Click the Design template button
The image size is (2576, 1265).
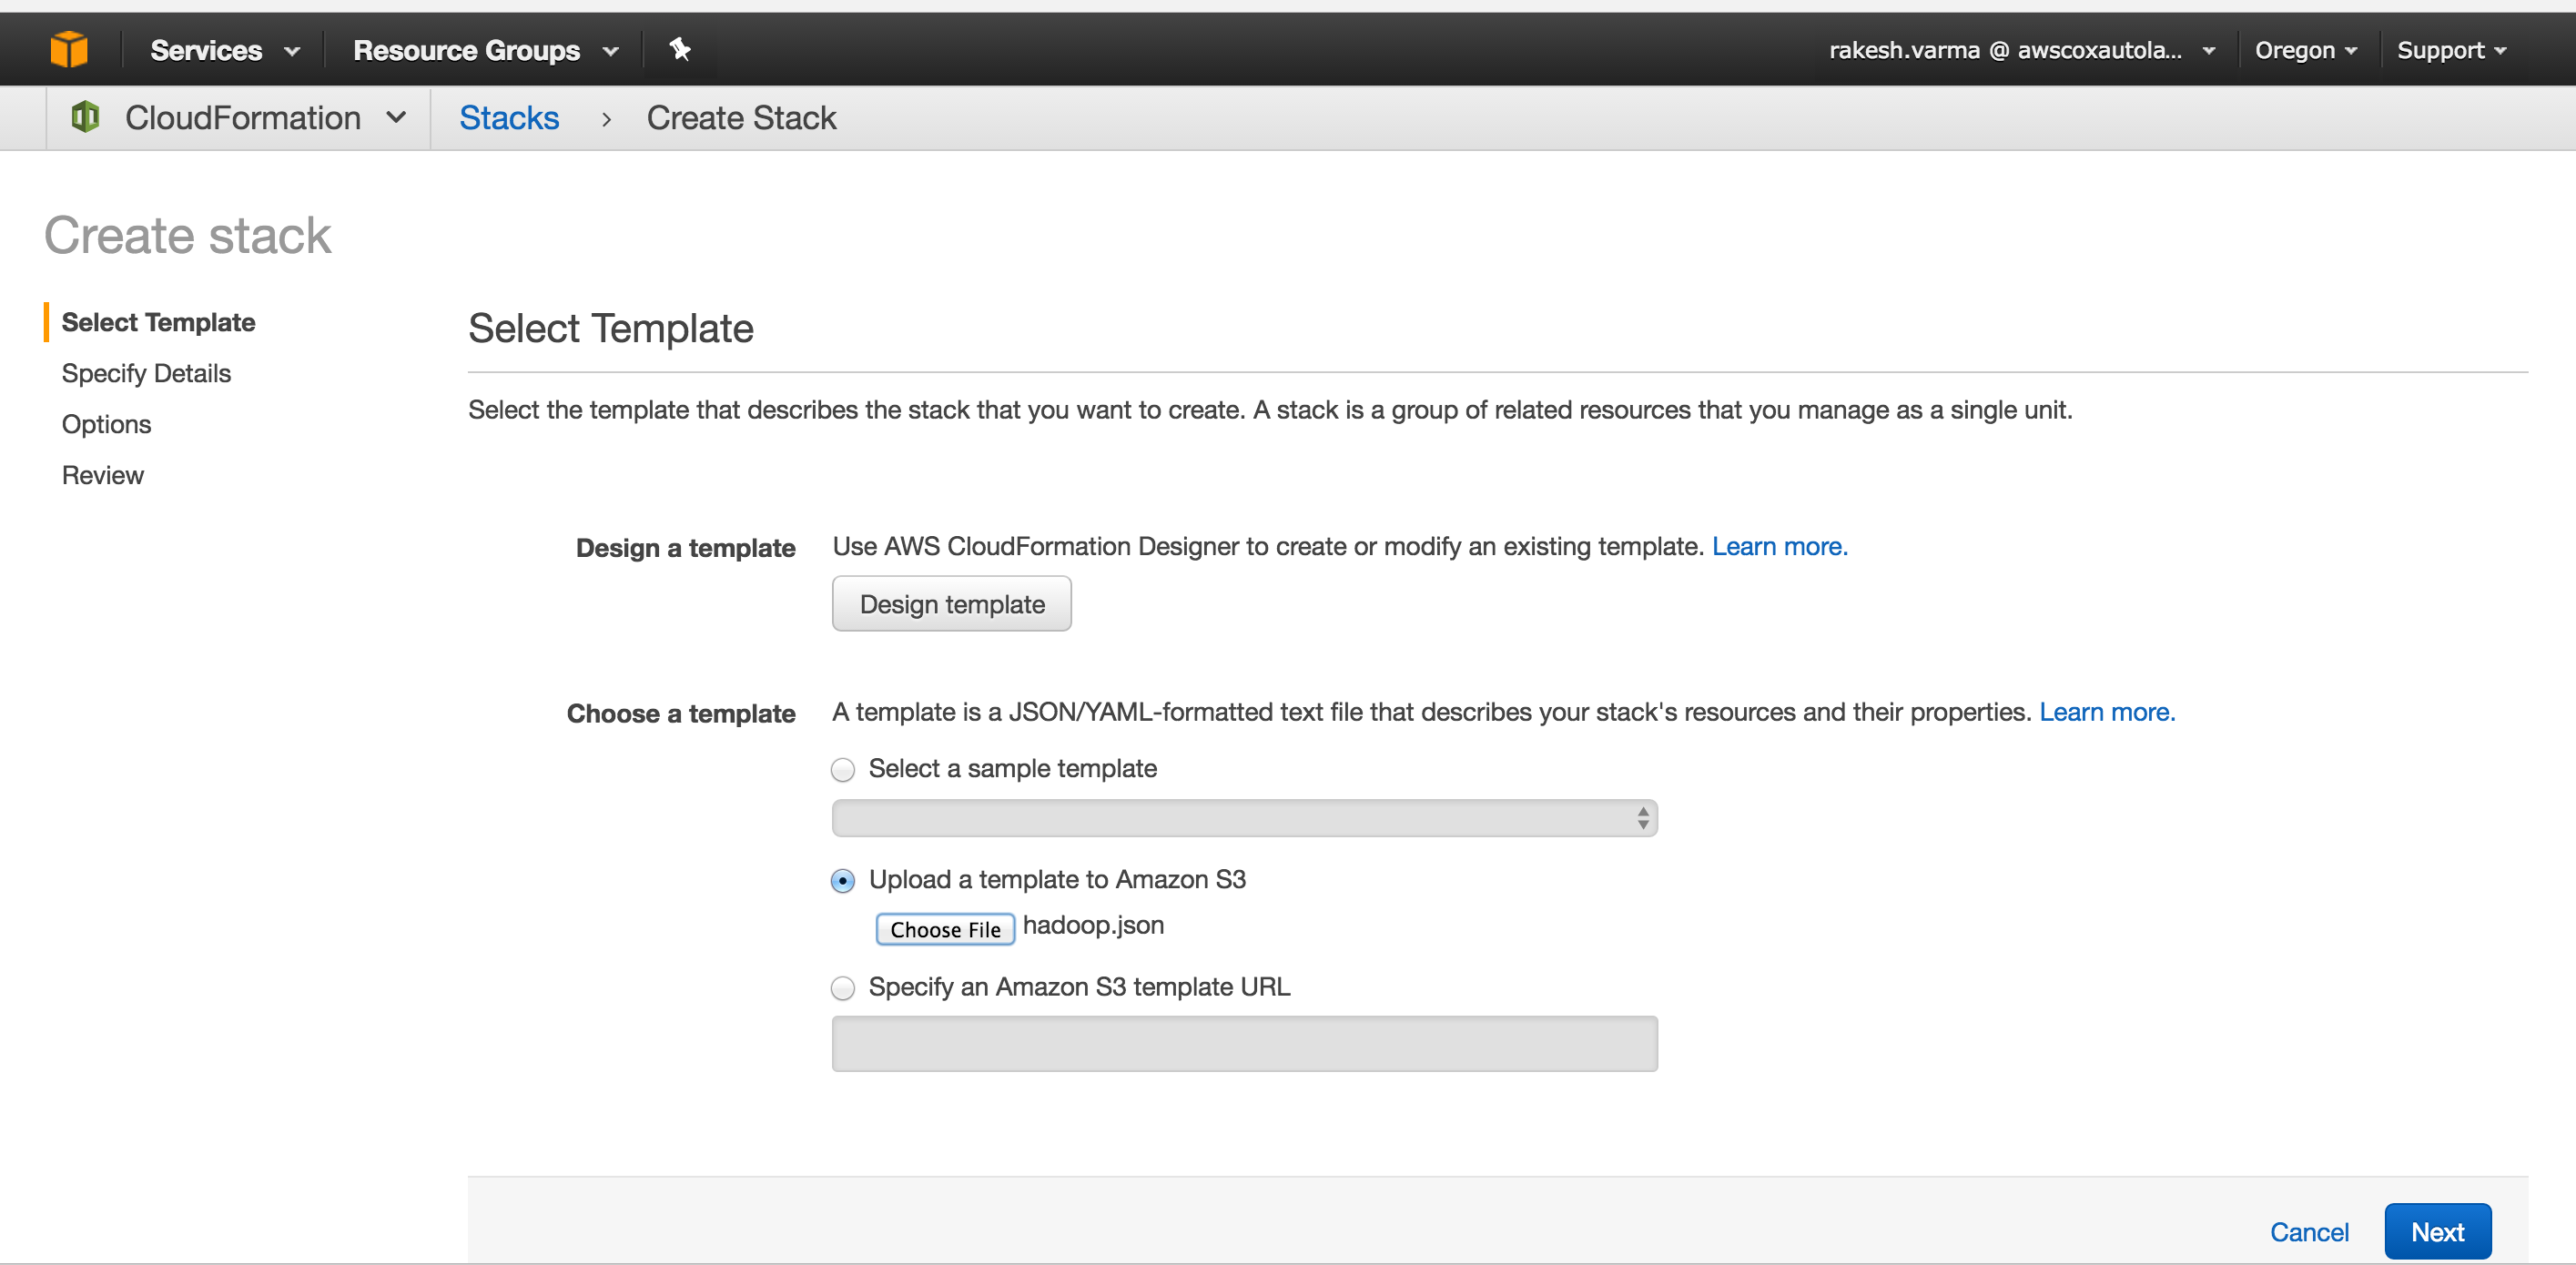tap(951, 604)
